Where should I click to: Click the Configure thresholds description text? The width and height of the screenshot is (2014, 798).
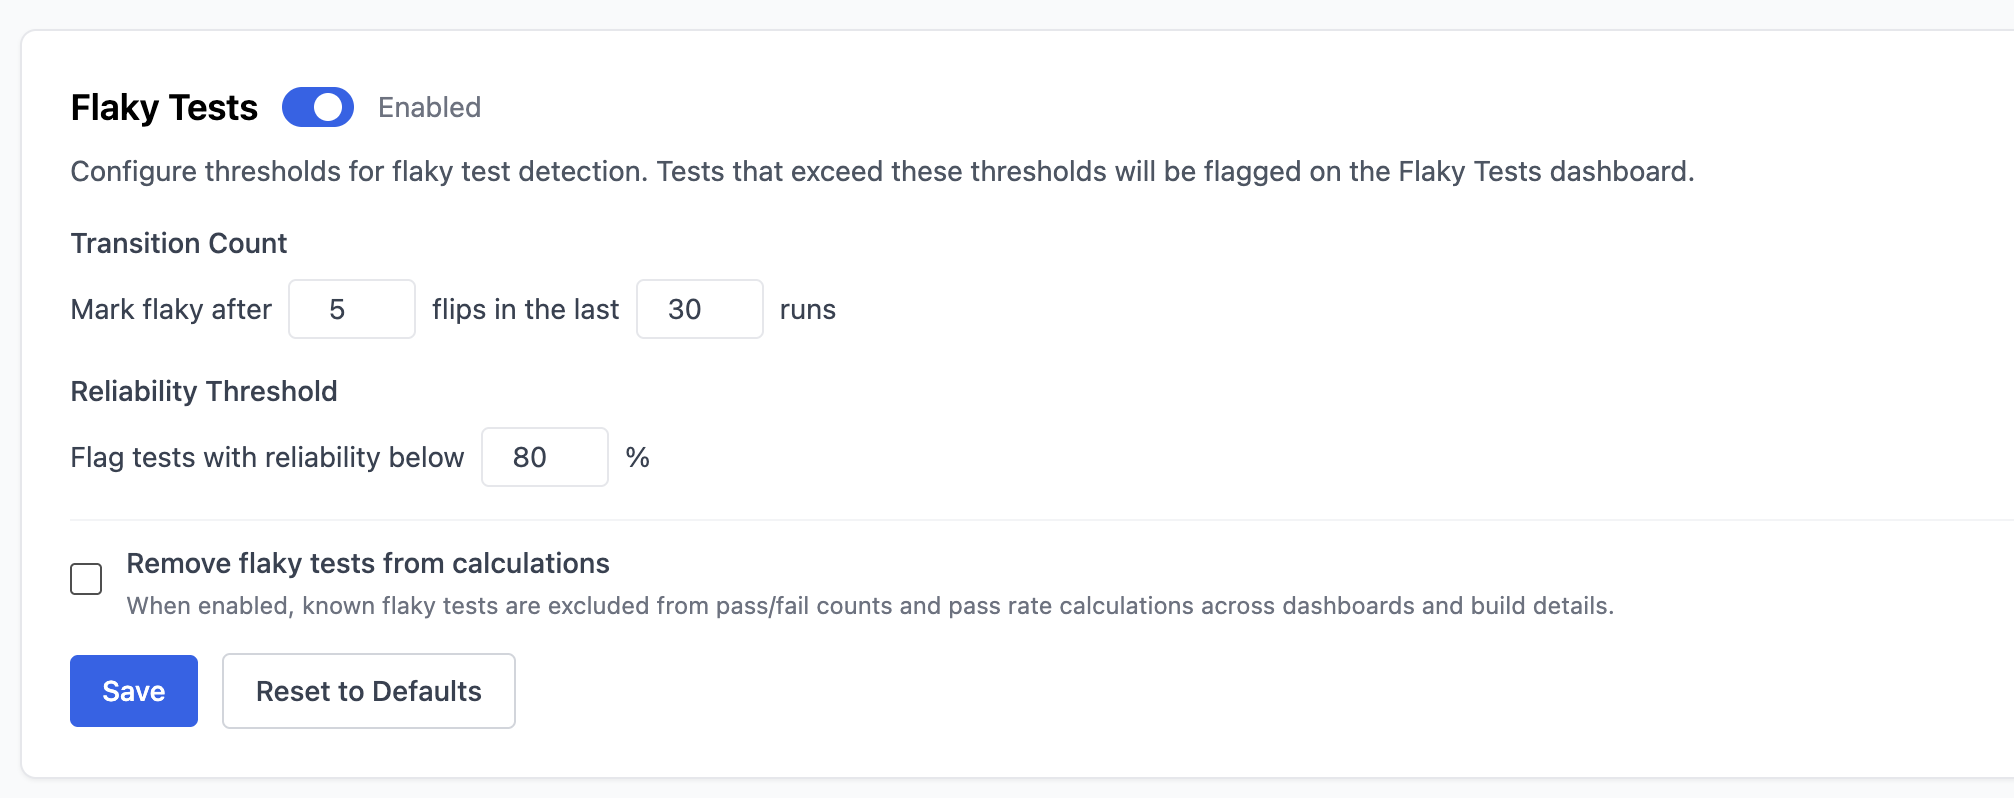coord(882,171)
